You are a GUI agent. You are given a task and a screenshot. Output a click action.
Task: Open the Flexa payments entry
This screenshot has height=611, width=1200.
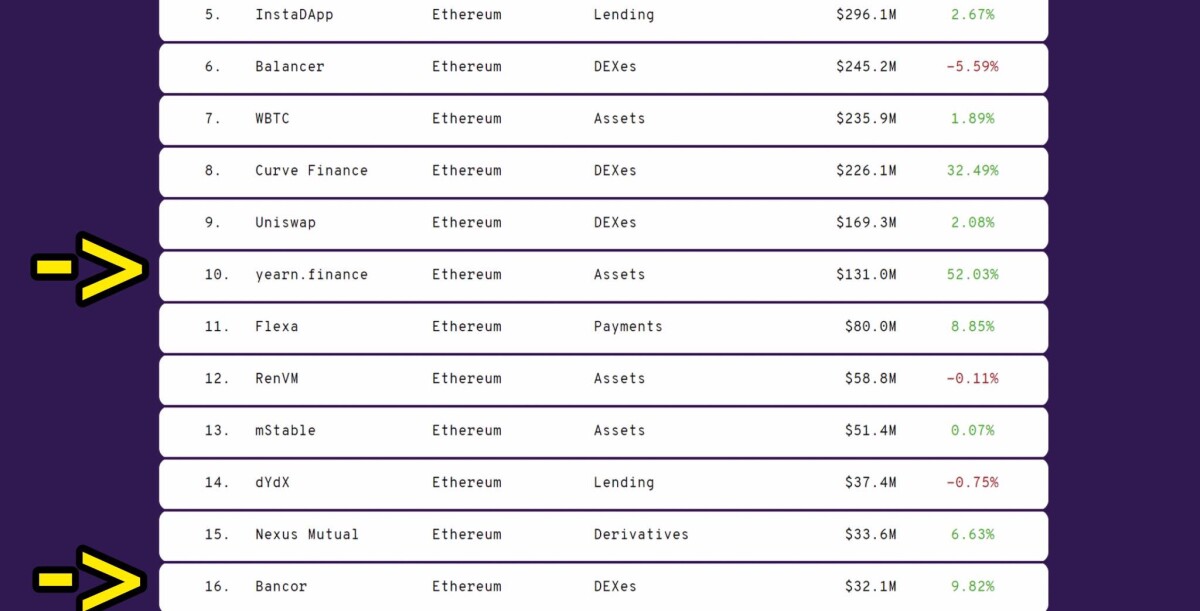[603, 327]
